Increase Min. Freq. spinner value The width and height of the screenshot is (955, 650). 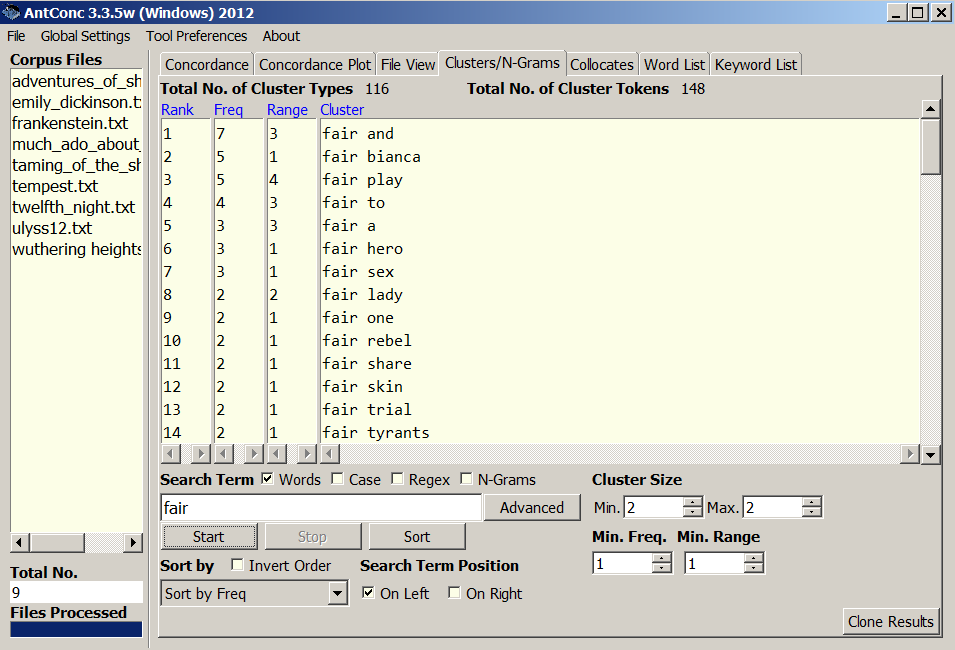point(661,558)
